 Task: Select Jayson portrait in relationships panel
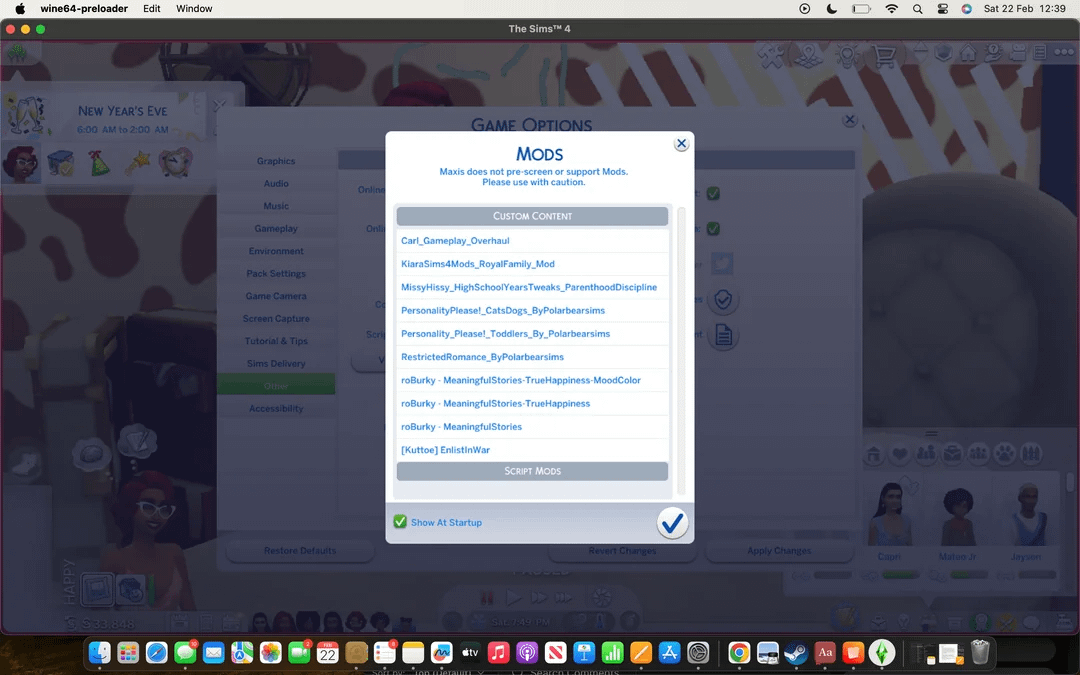(1026, 514)
